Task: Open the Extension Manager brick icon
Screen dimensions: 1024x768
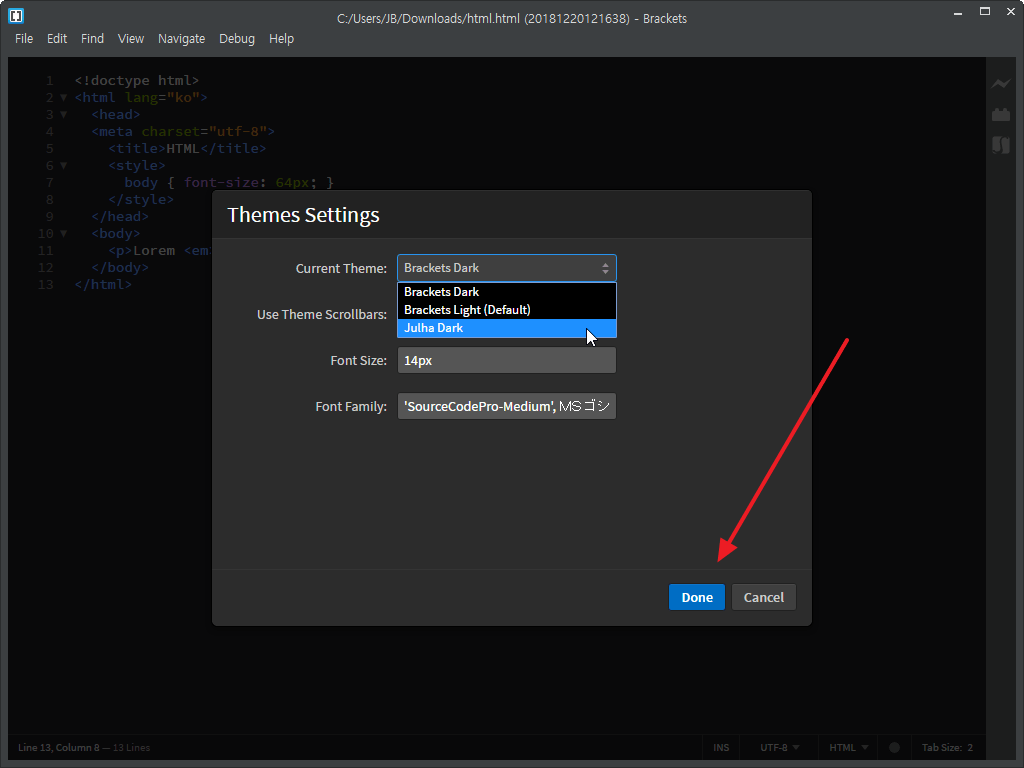Action: pos(1000,114)
